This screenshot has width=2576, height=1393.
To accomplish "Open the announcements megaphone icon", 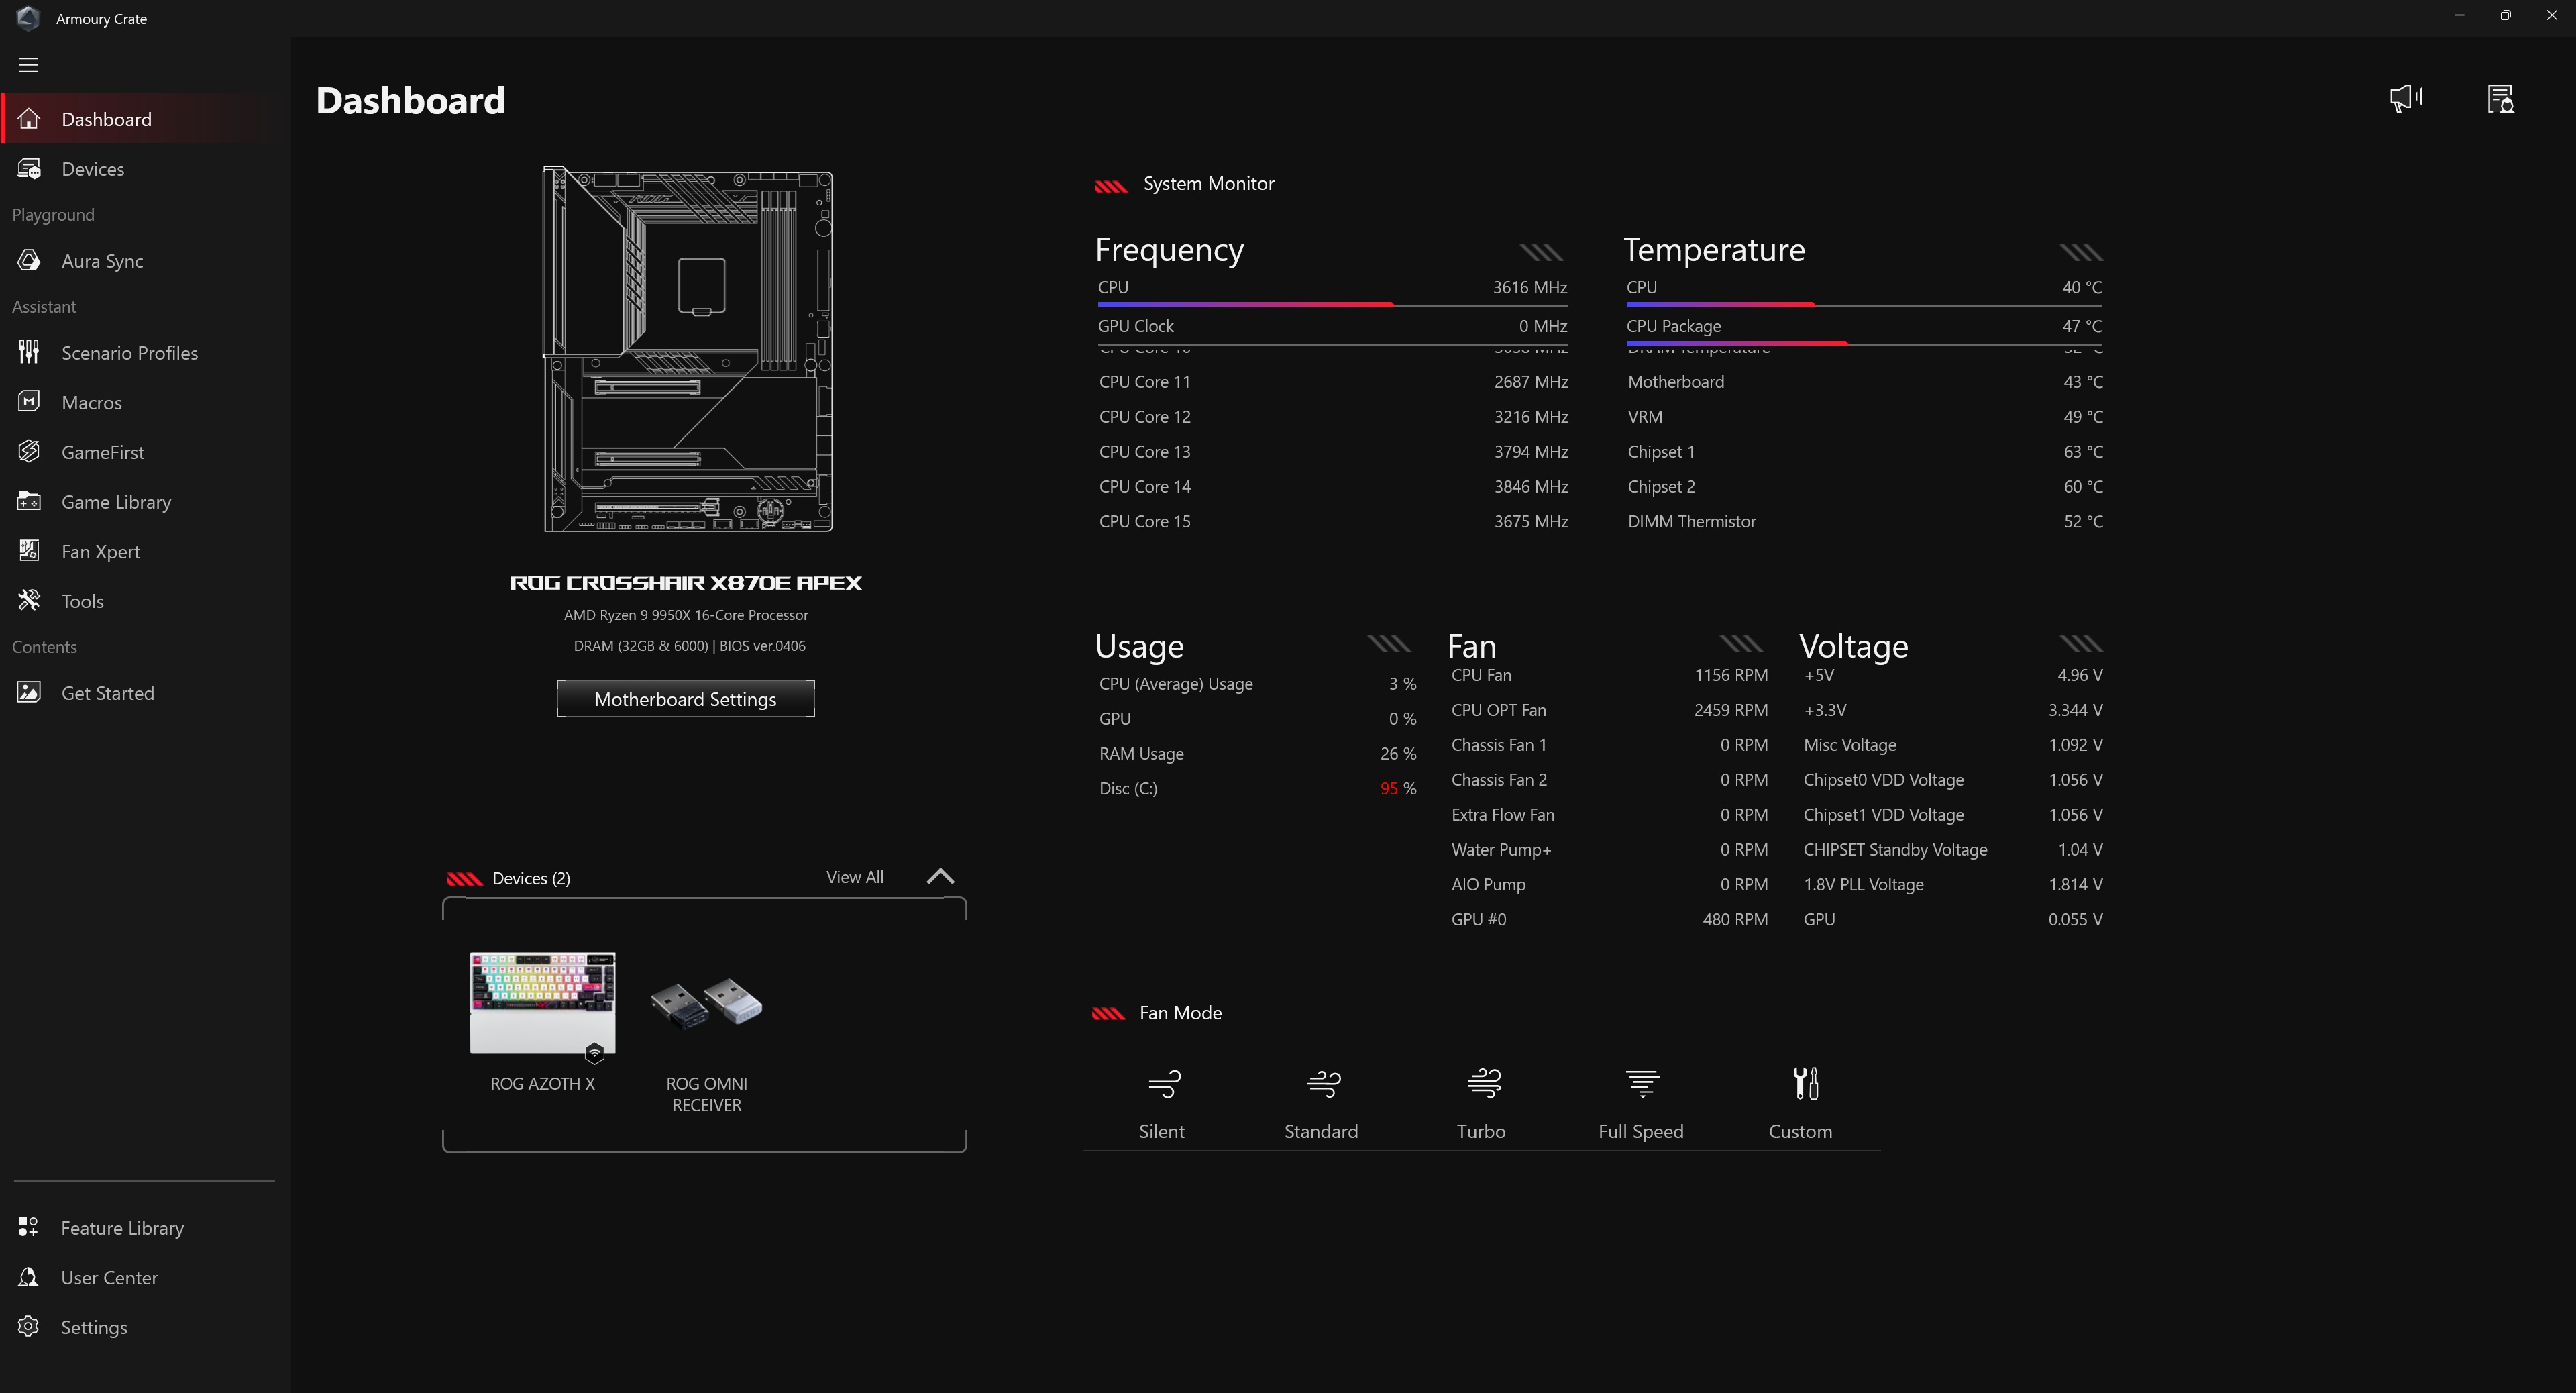I will [2406, 98].
